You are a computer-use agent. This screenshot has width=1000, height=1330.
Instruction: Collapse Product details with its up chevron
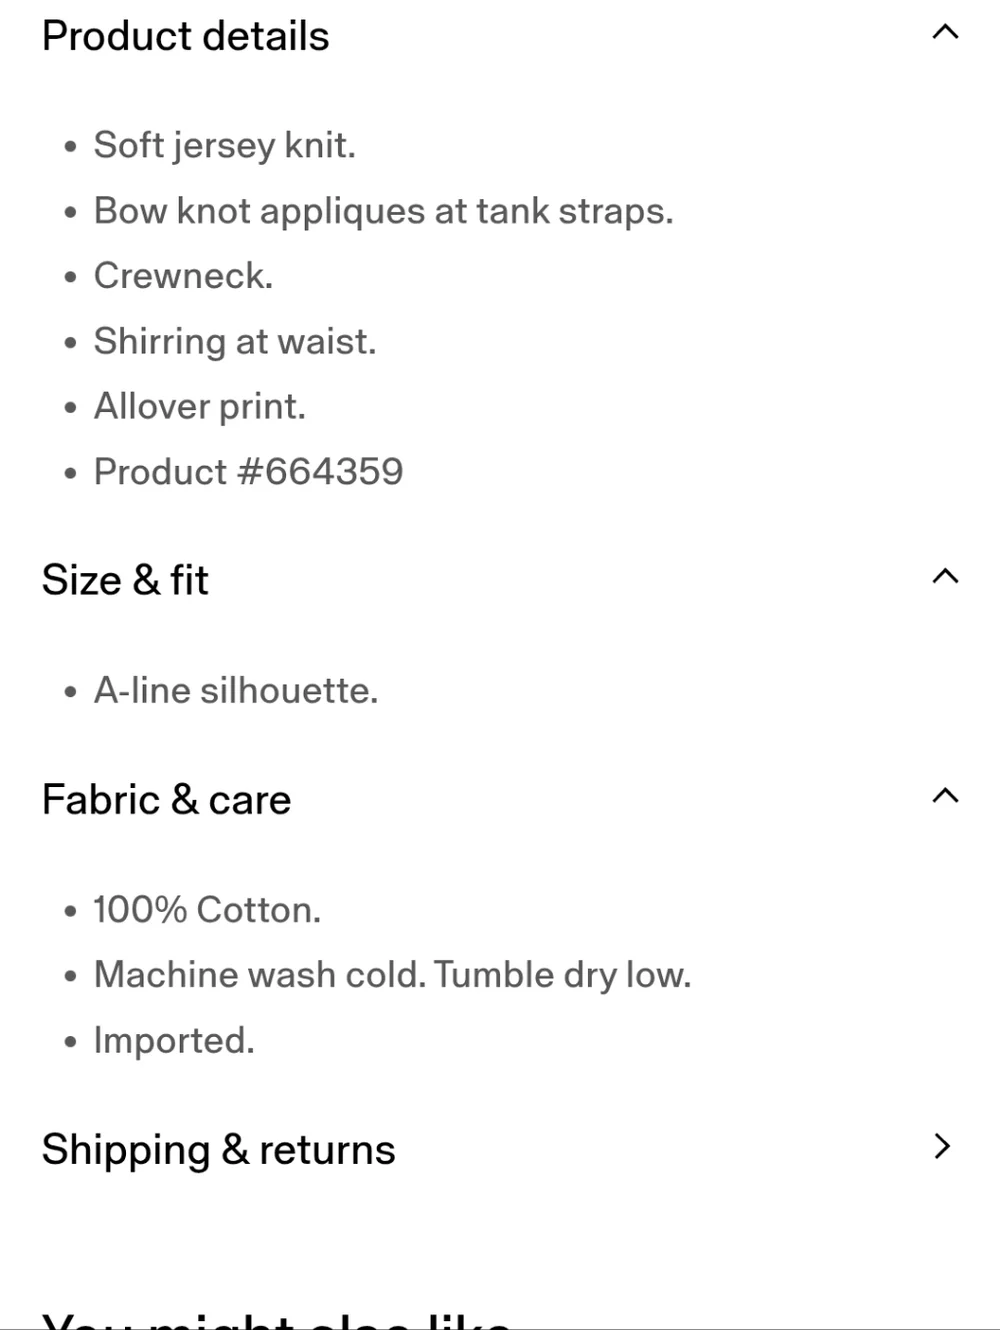945,32
